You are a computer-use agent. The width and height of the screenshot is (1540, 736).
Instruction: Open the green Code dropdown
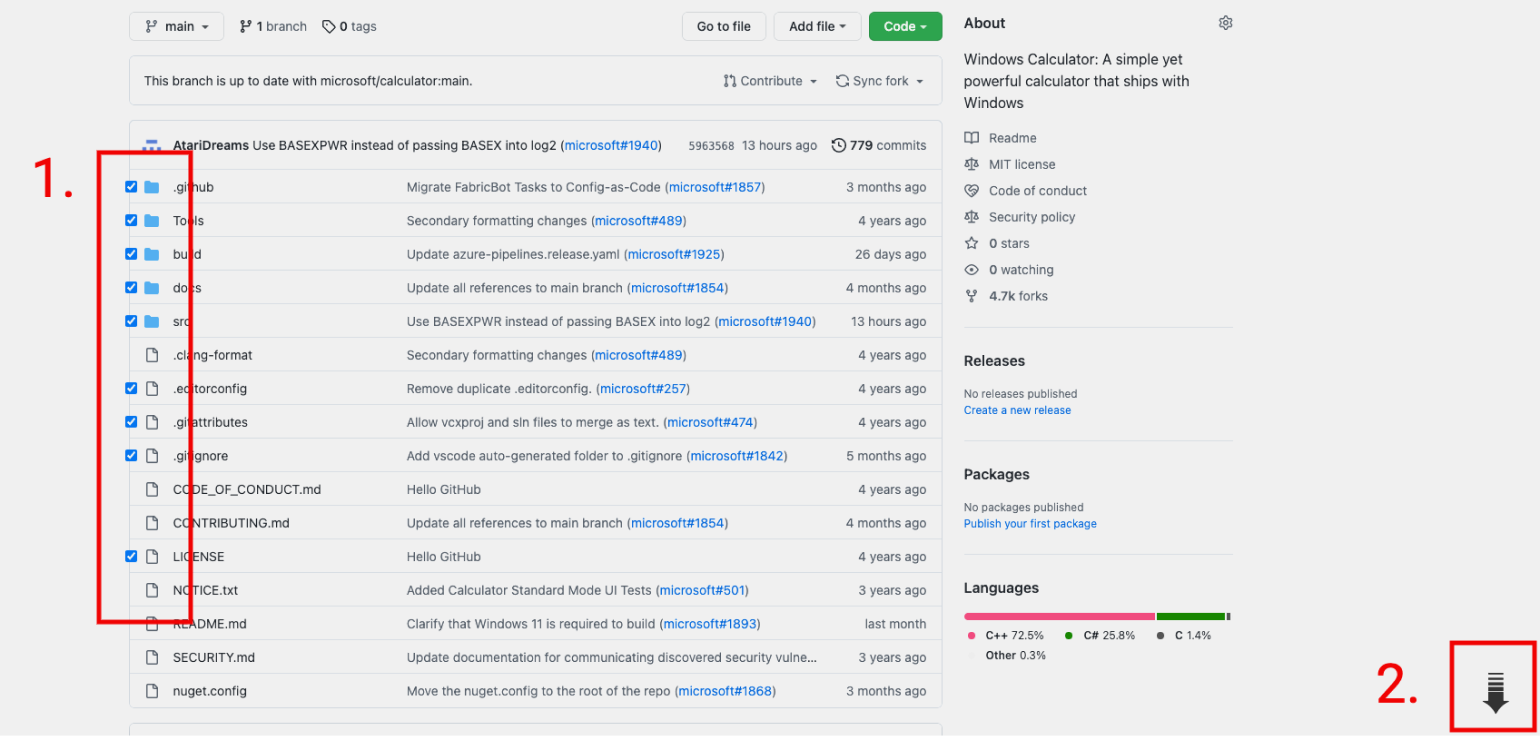click(x=905, y=26)
